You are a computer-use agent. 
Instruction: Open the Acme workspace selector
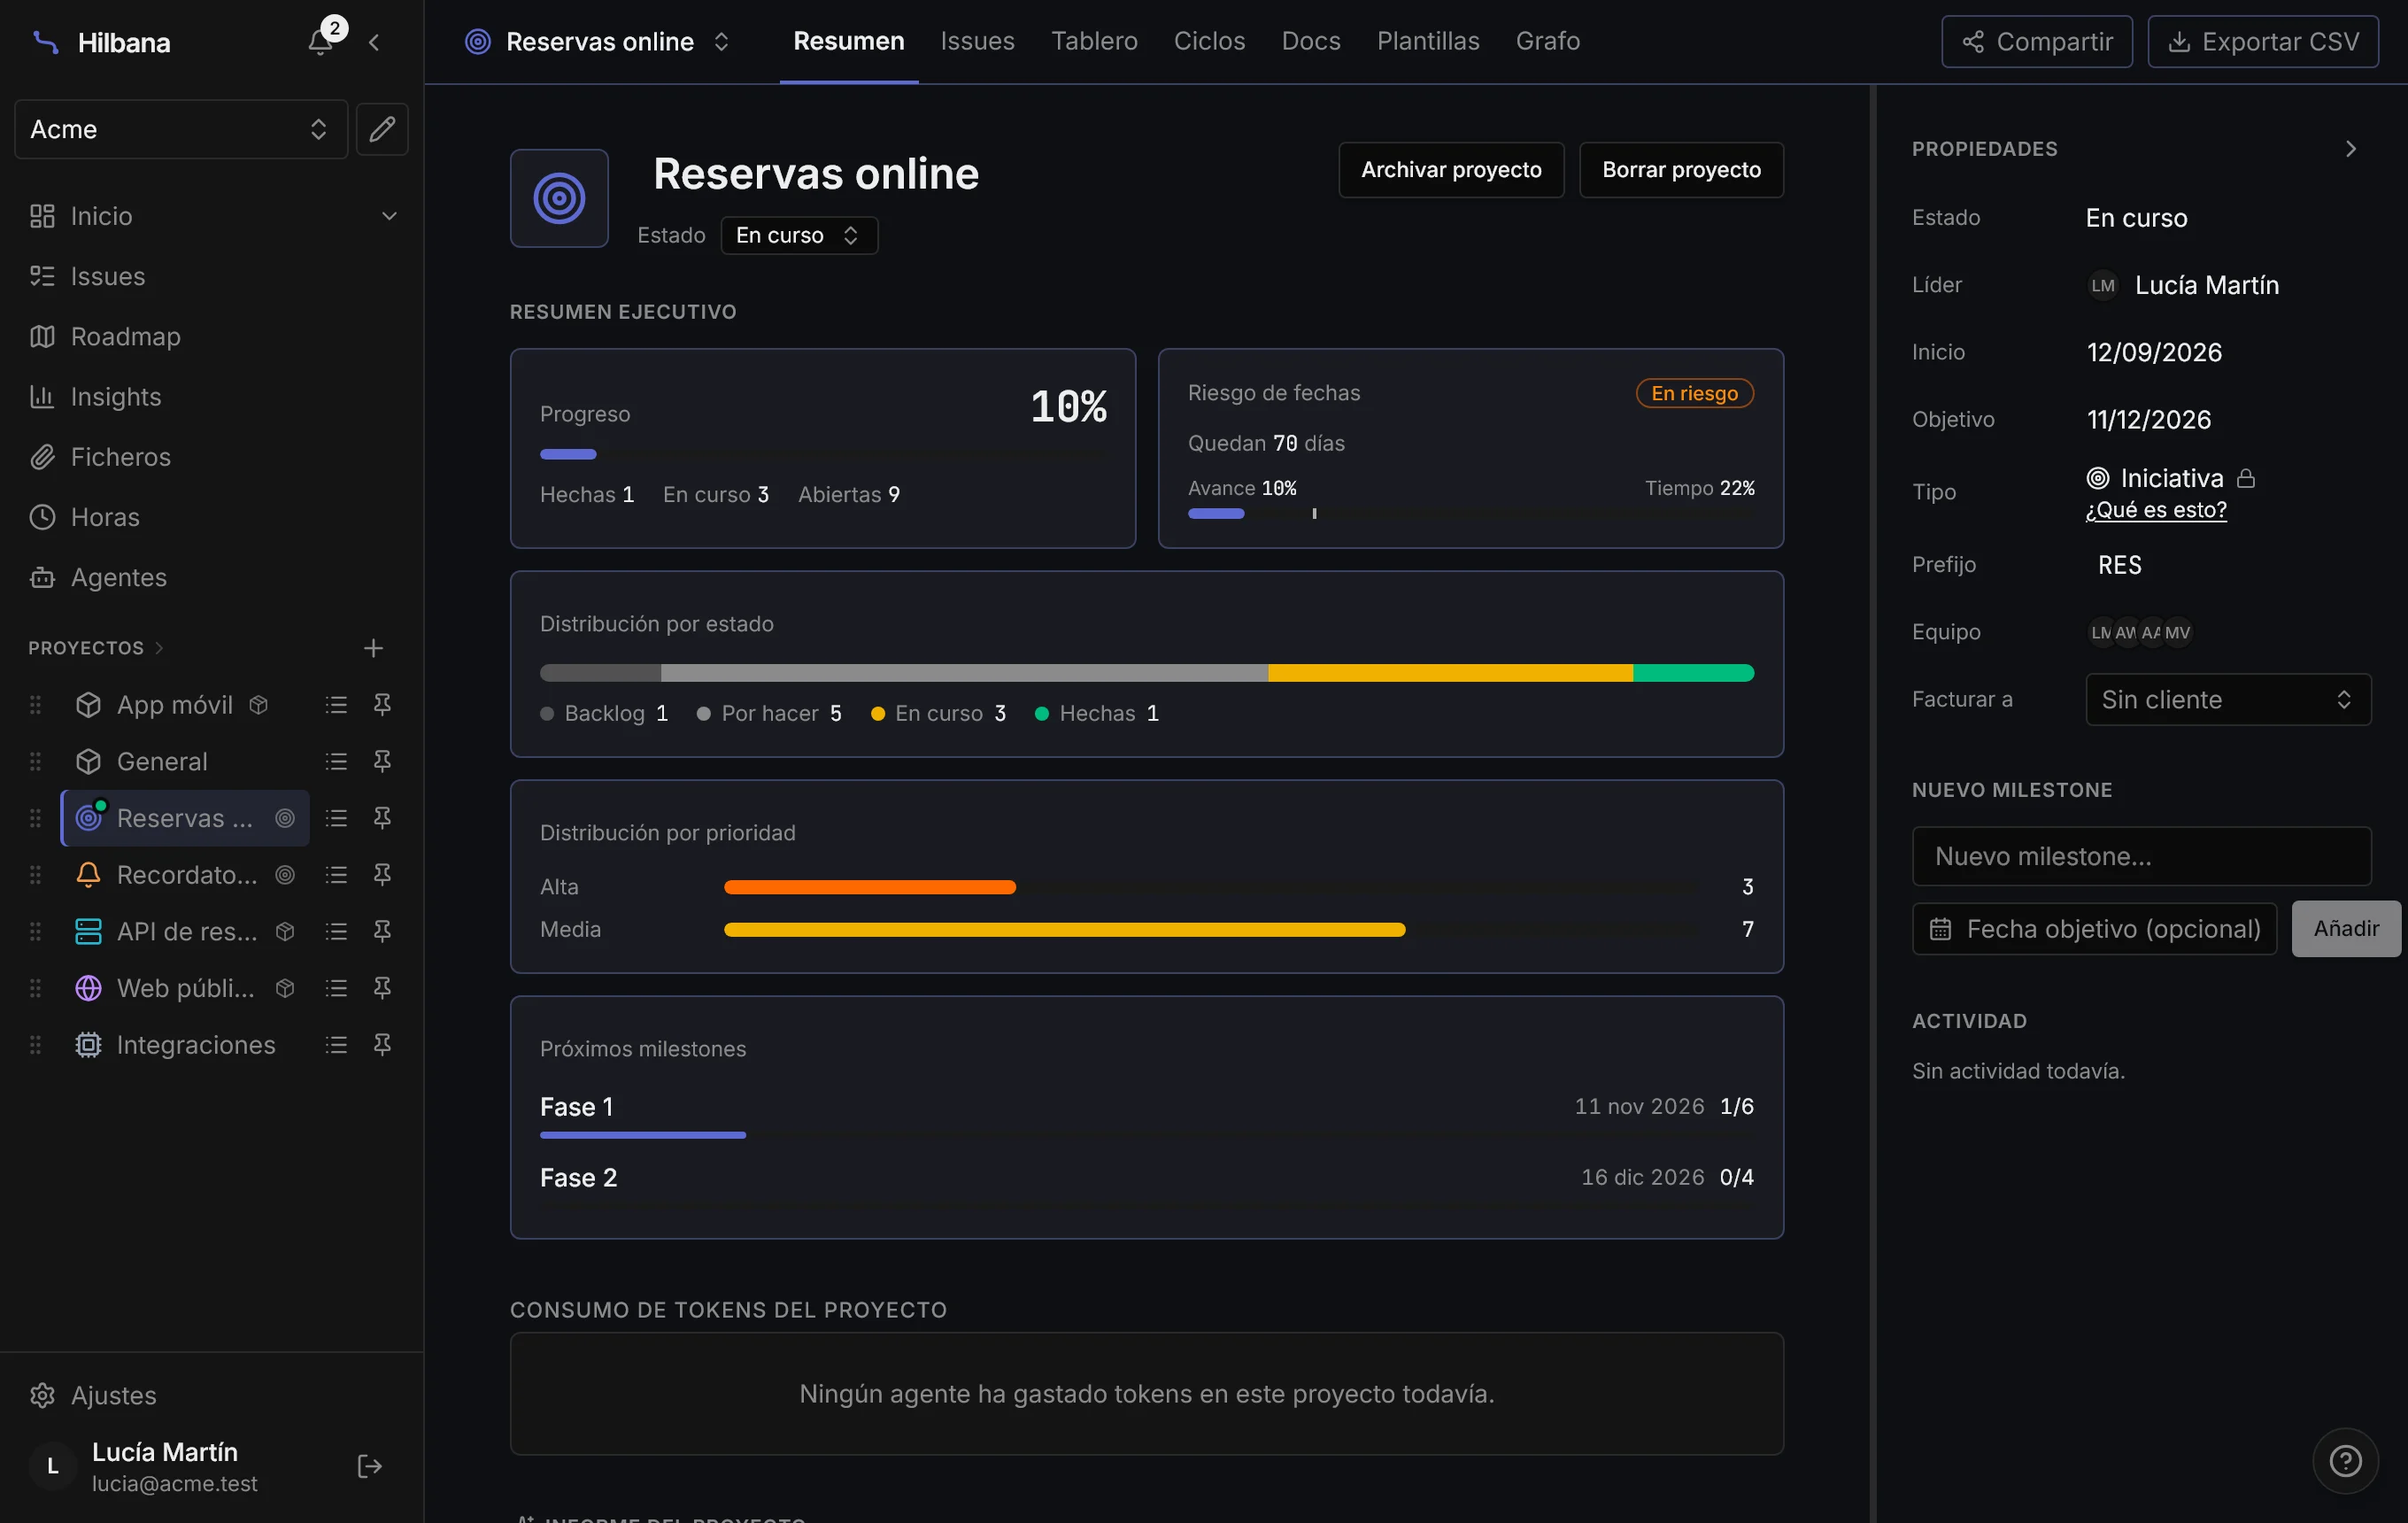pos(181,129)
